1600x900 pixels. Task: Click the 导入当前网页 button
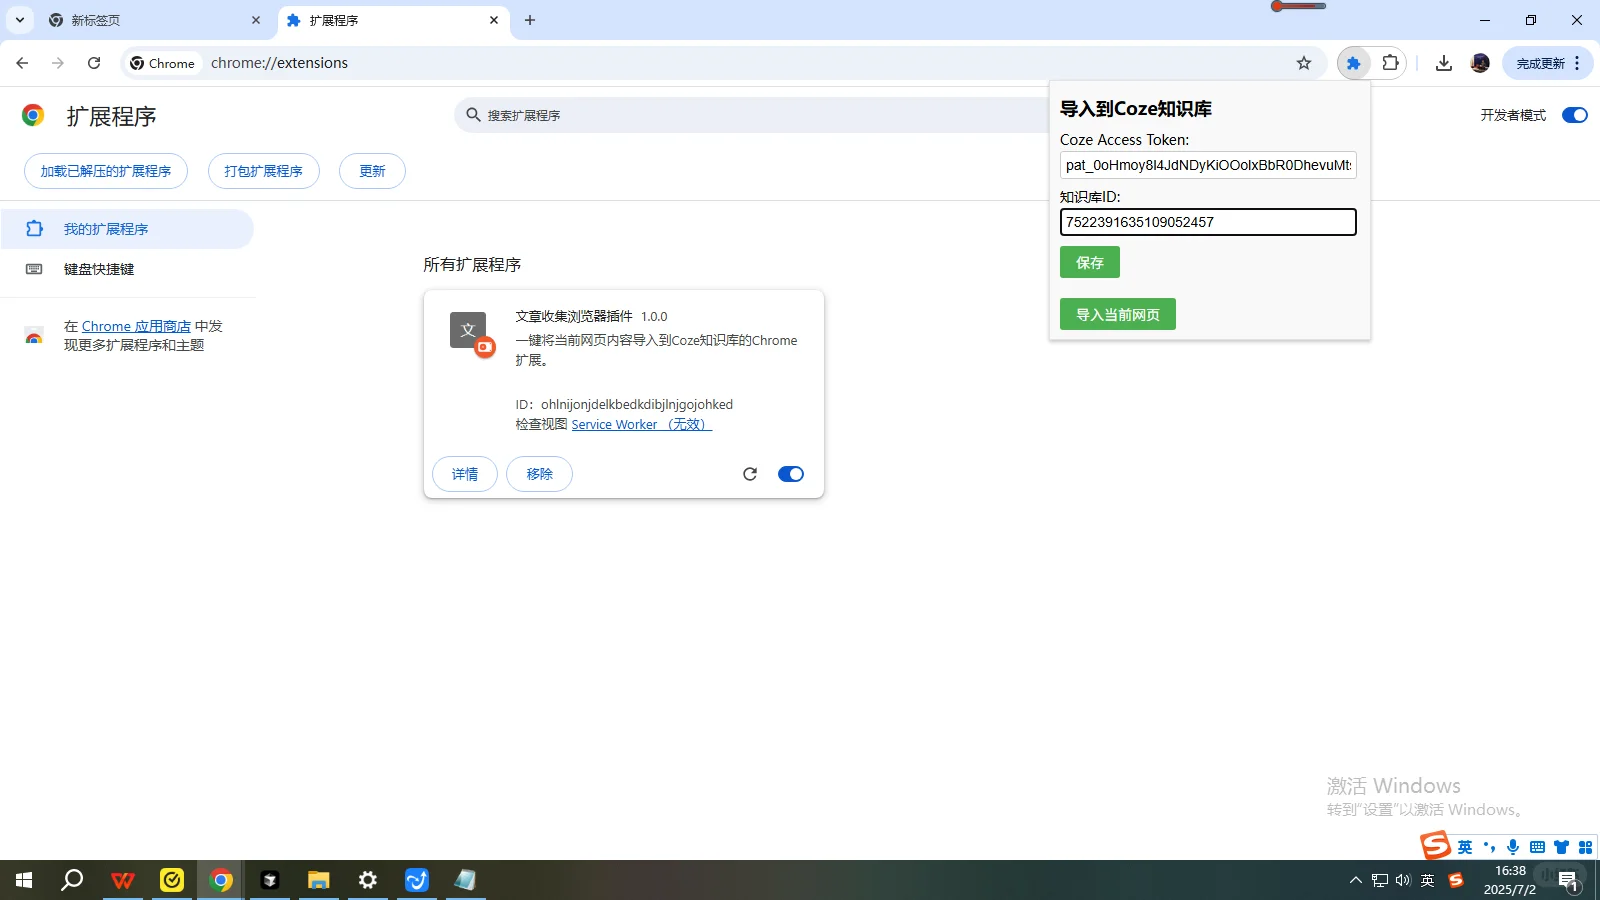click(1118, 315)
